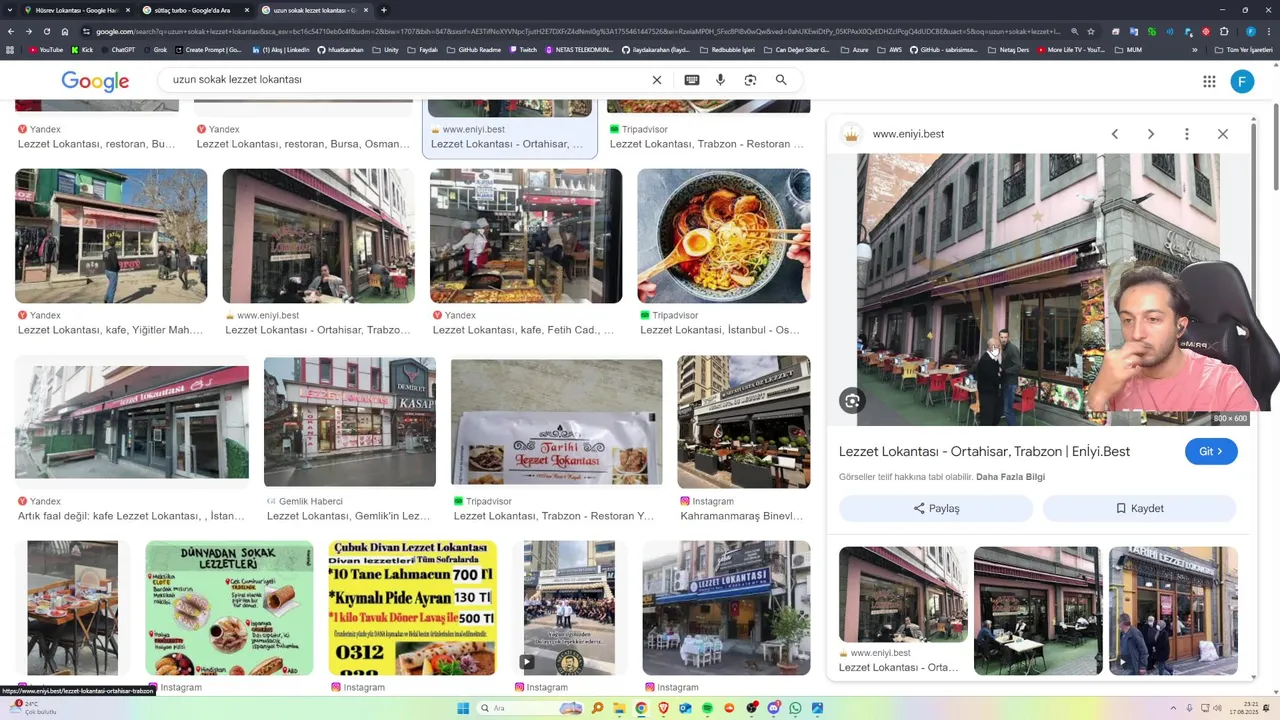
Task: Open Discord from the taskbar
Action: tap(773, 708)
